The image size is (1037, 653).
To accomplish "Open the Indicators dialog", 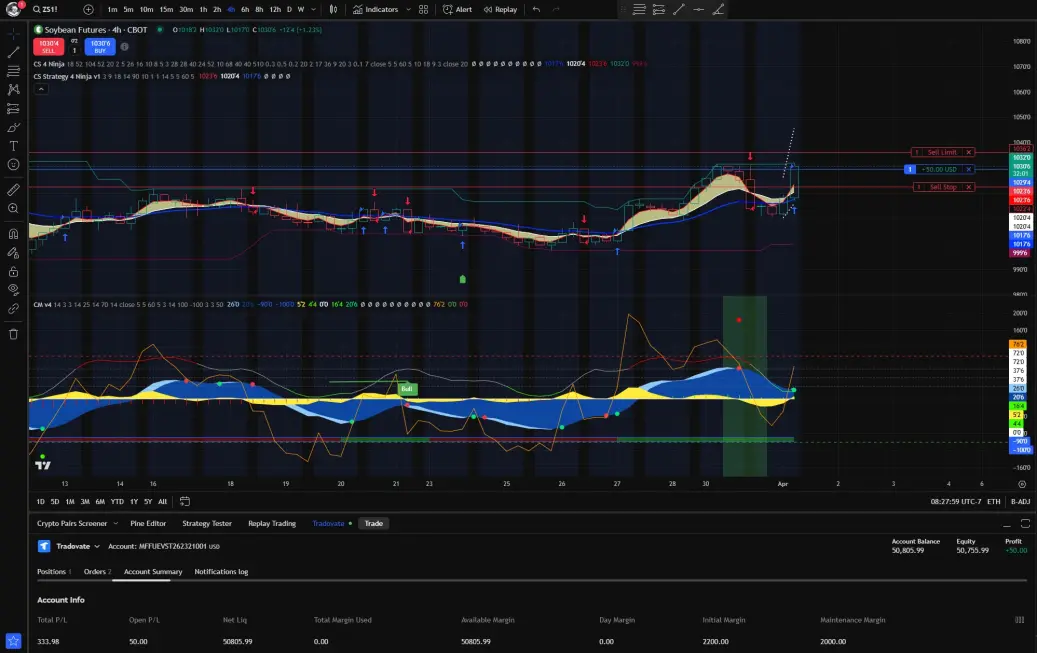I will click(376, 9).
